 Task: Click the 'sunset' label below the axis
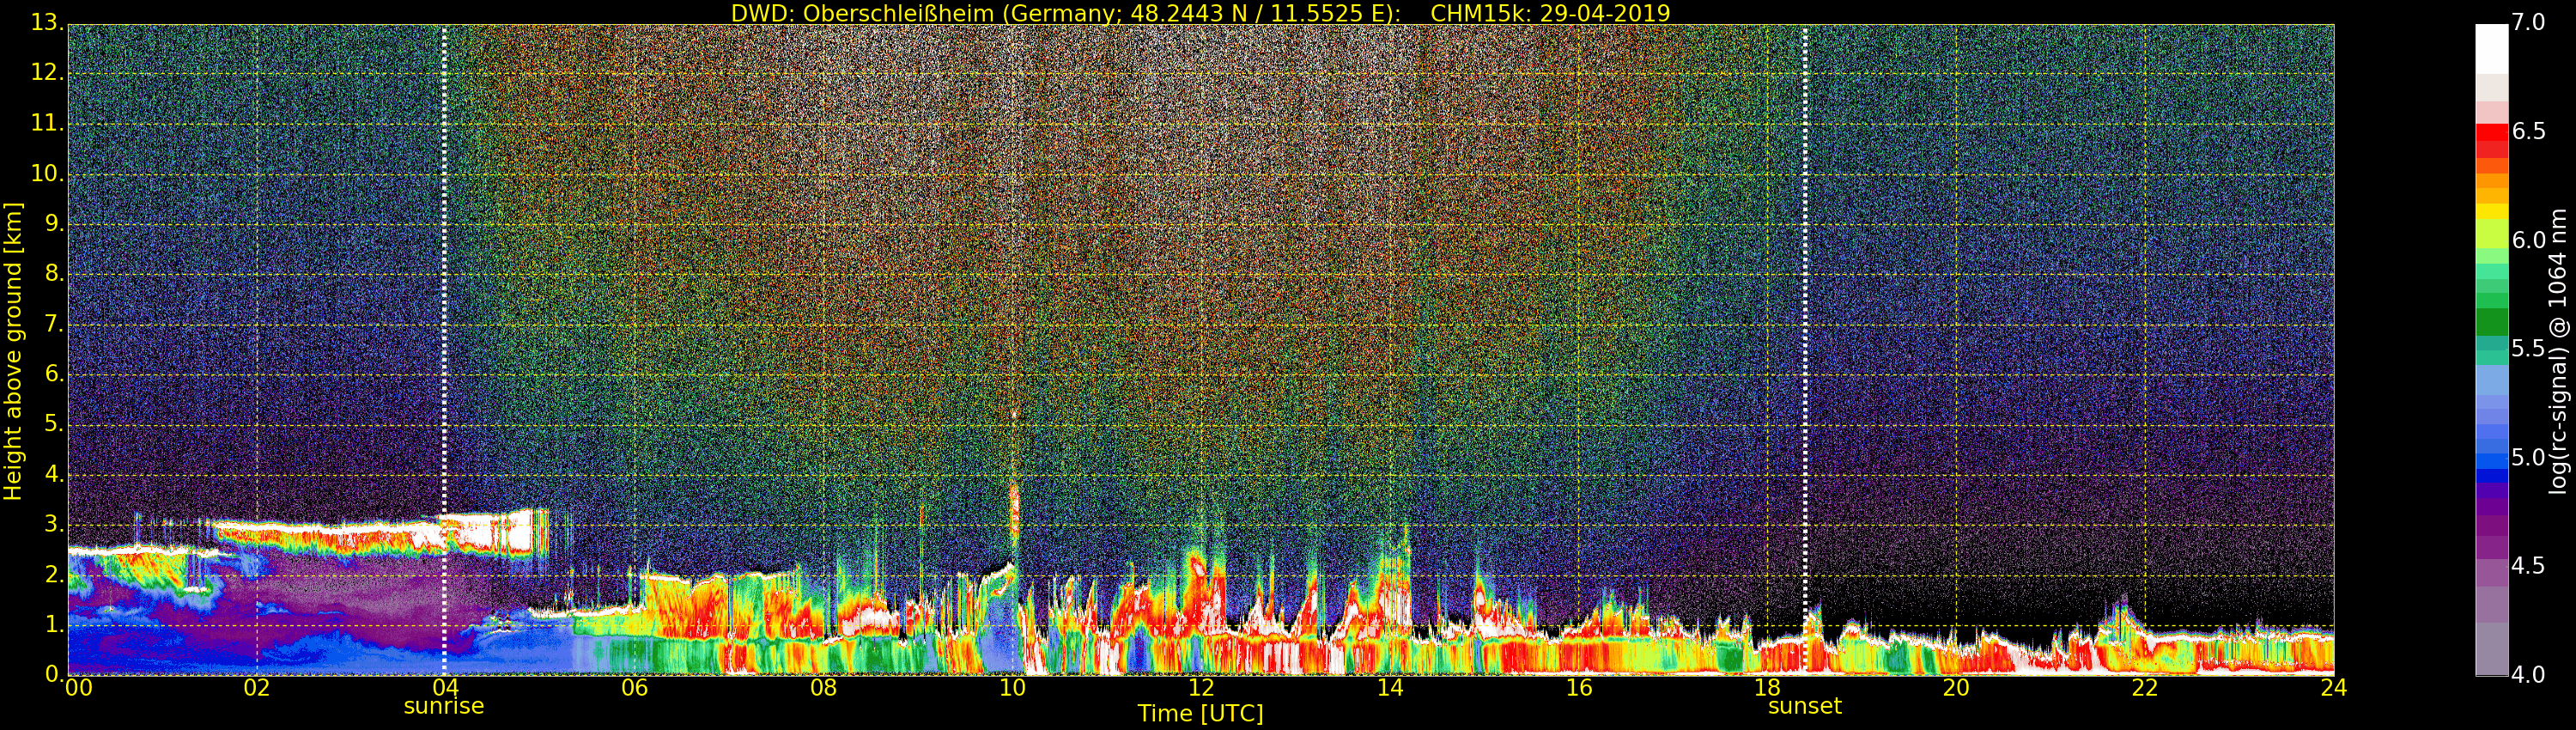1804,706
